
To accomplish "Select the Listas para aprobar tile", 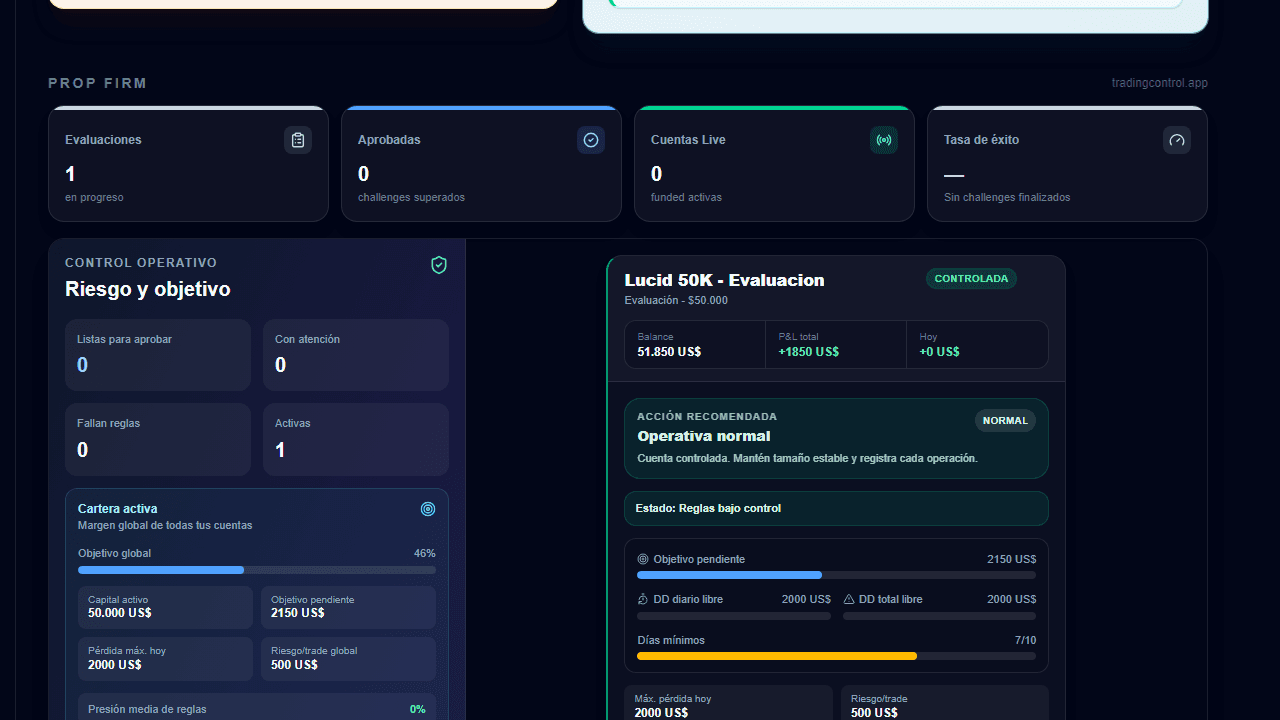I will (158, 355).
